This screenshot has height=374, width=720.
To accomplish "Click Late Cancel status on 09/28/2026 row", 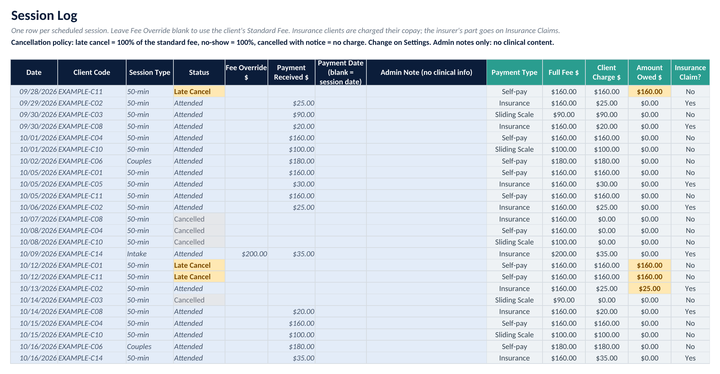I will click(x=199, y=91).
